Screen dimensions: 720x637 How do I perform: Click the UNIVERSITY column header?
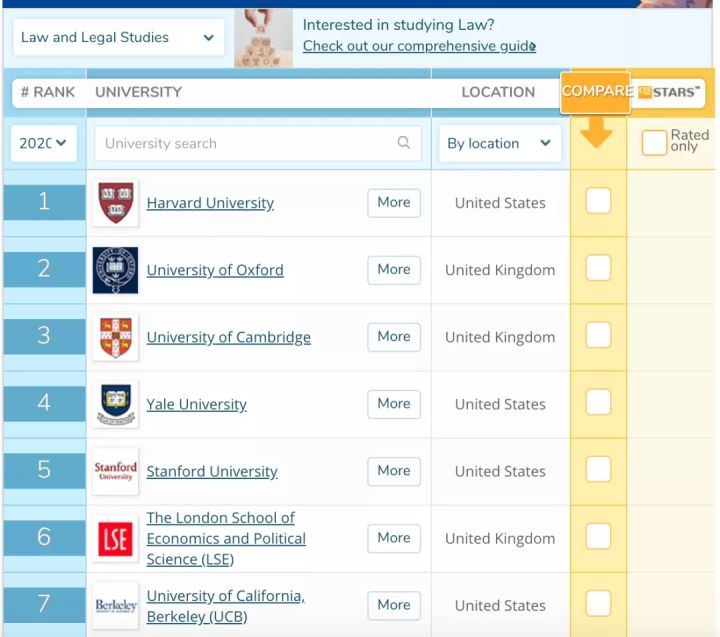click(138, 92)
